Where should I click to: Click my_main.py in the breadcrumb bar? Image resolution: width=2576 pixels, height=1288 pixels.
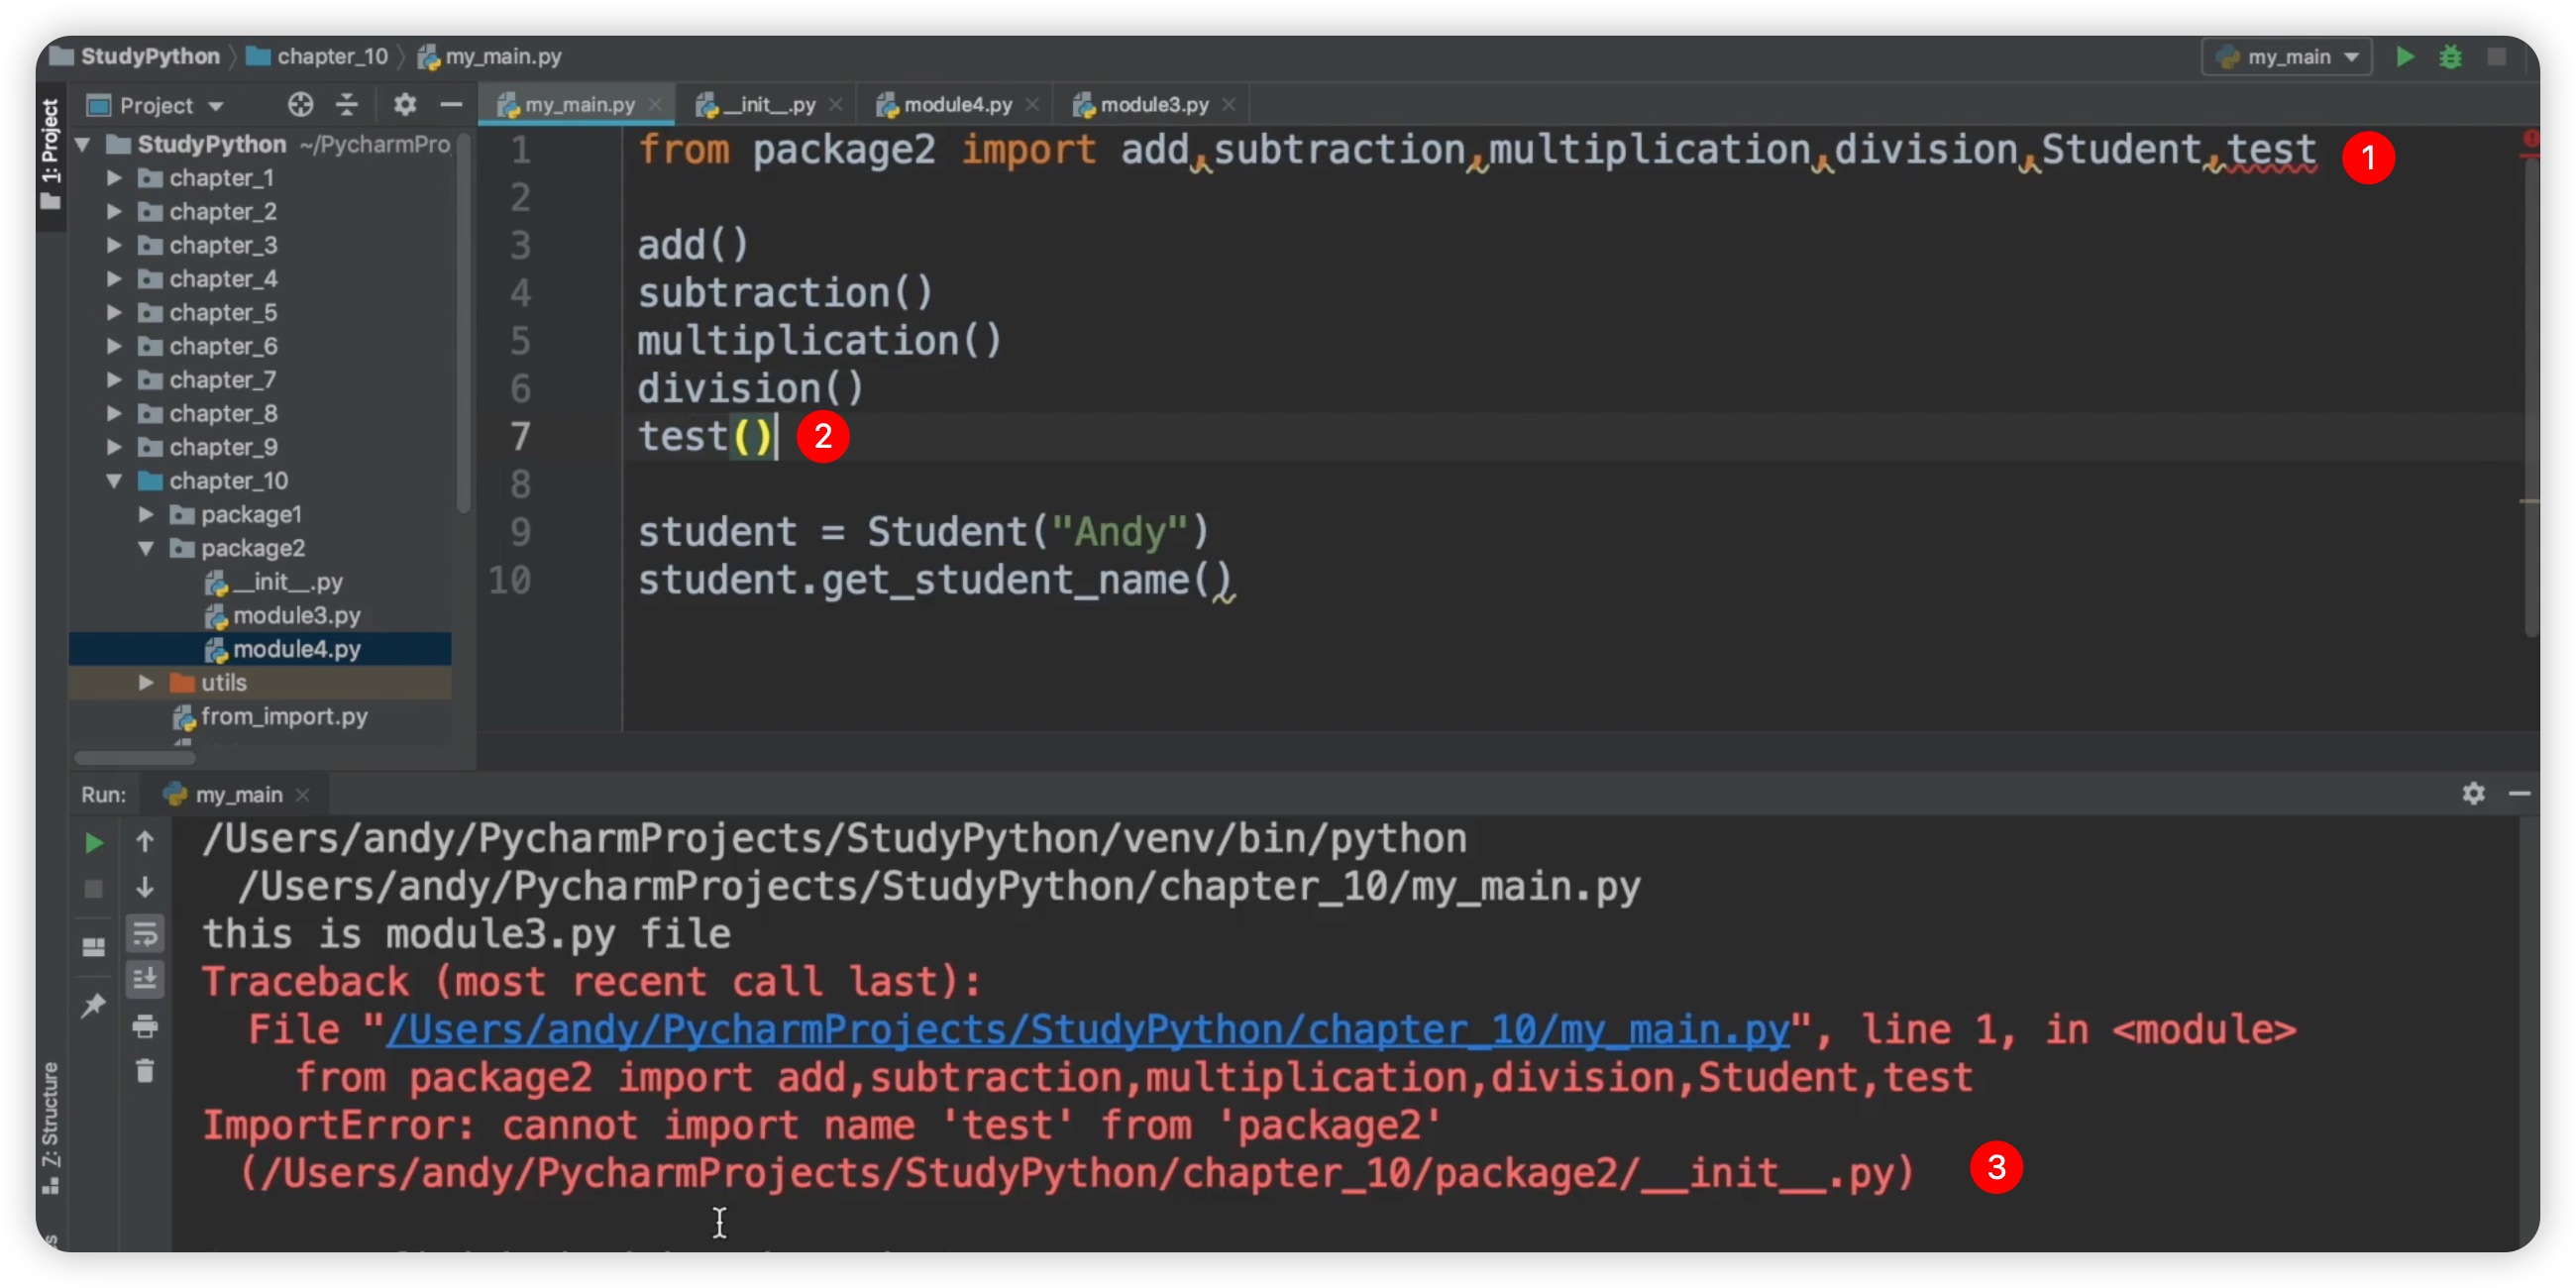490,56
